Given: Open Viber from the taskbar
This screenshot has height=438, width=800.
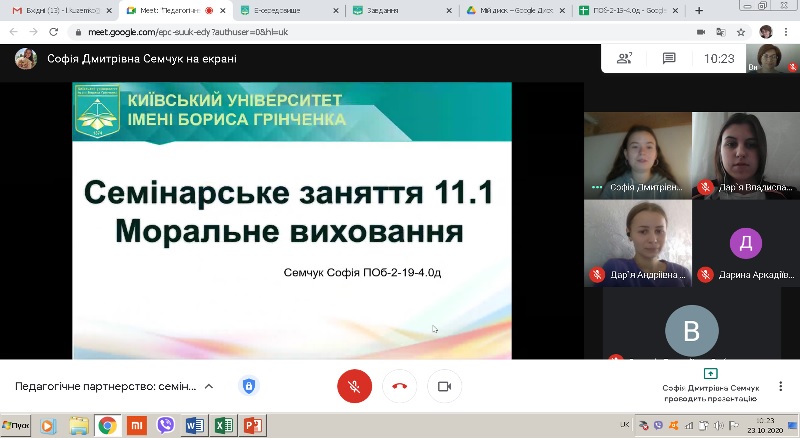Looking at the screenshot, I should 165,425.
